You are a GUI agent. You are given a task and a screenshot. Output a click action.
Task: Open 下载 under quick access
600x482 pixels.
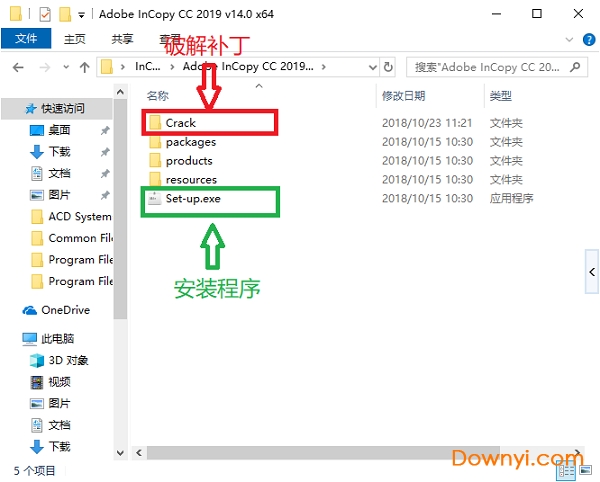pyautogui.click(x=59, y=152)
